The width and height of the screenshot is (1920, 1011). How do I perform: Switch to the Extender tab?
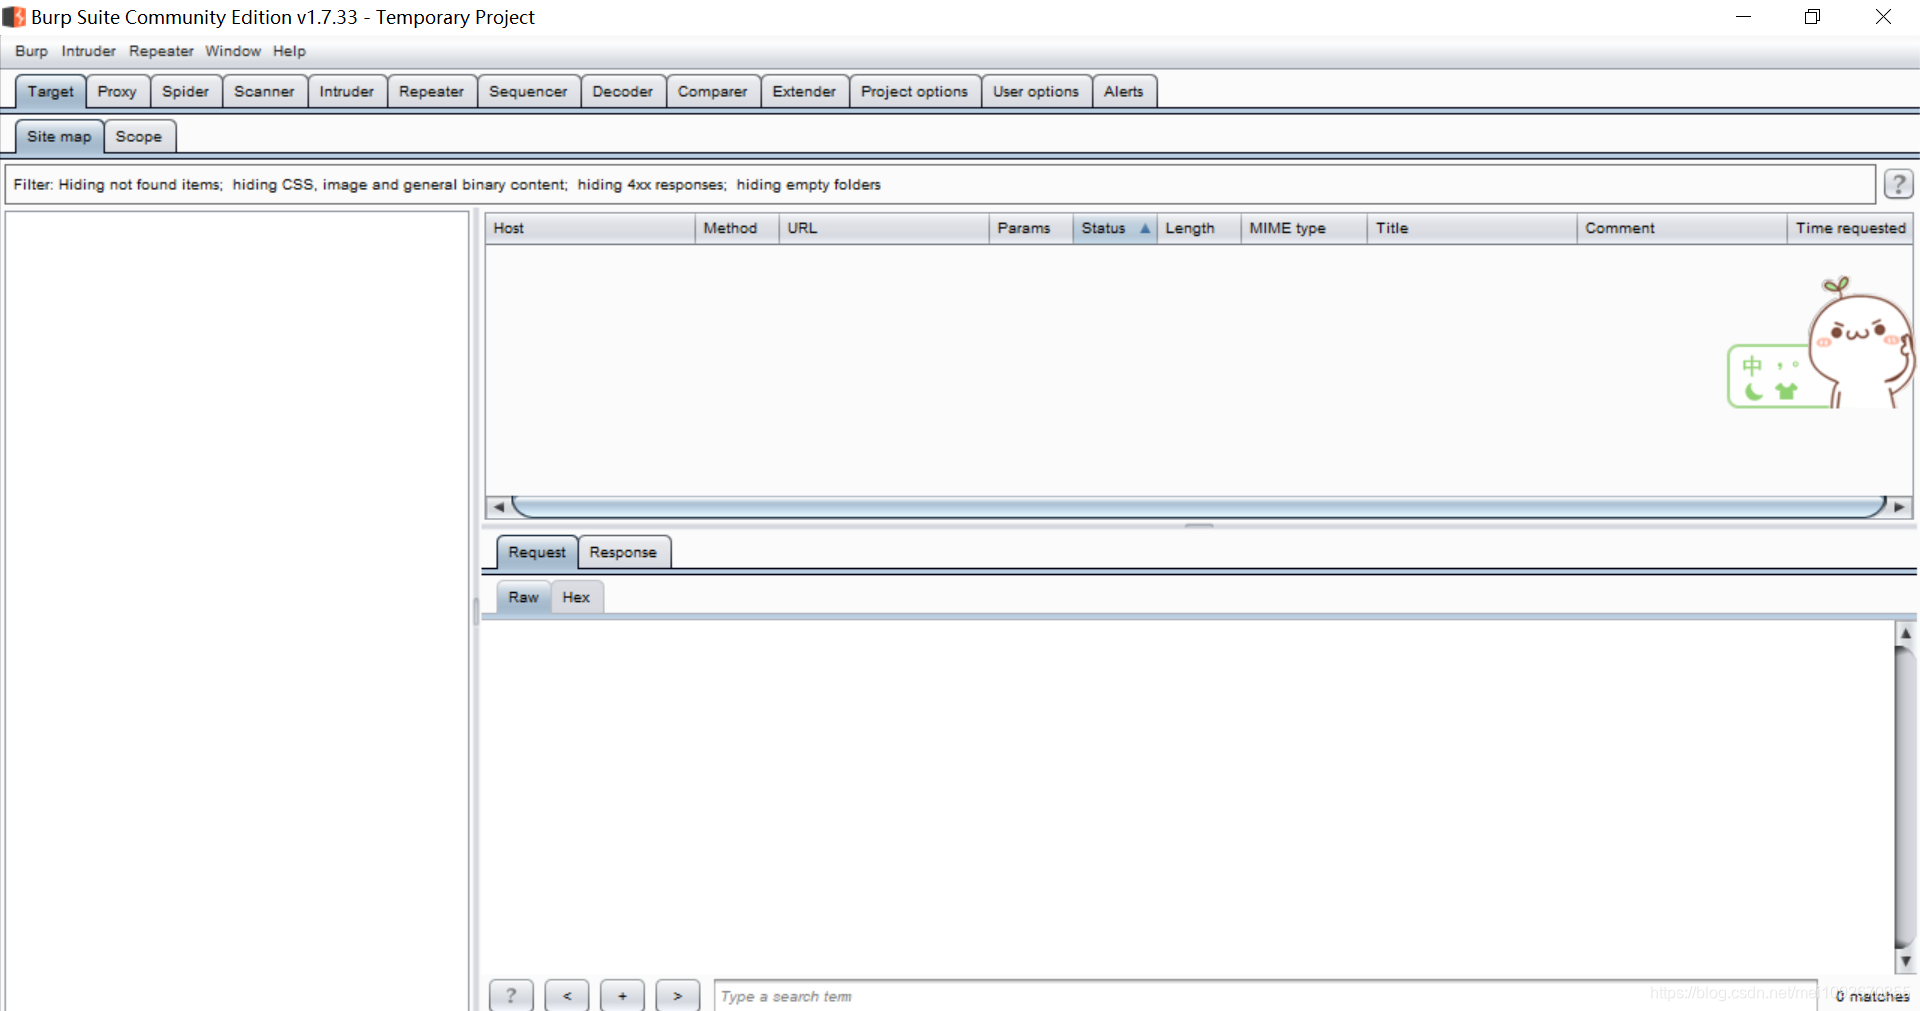pos(804,91)
